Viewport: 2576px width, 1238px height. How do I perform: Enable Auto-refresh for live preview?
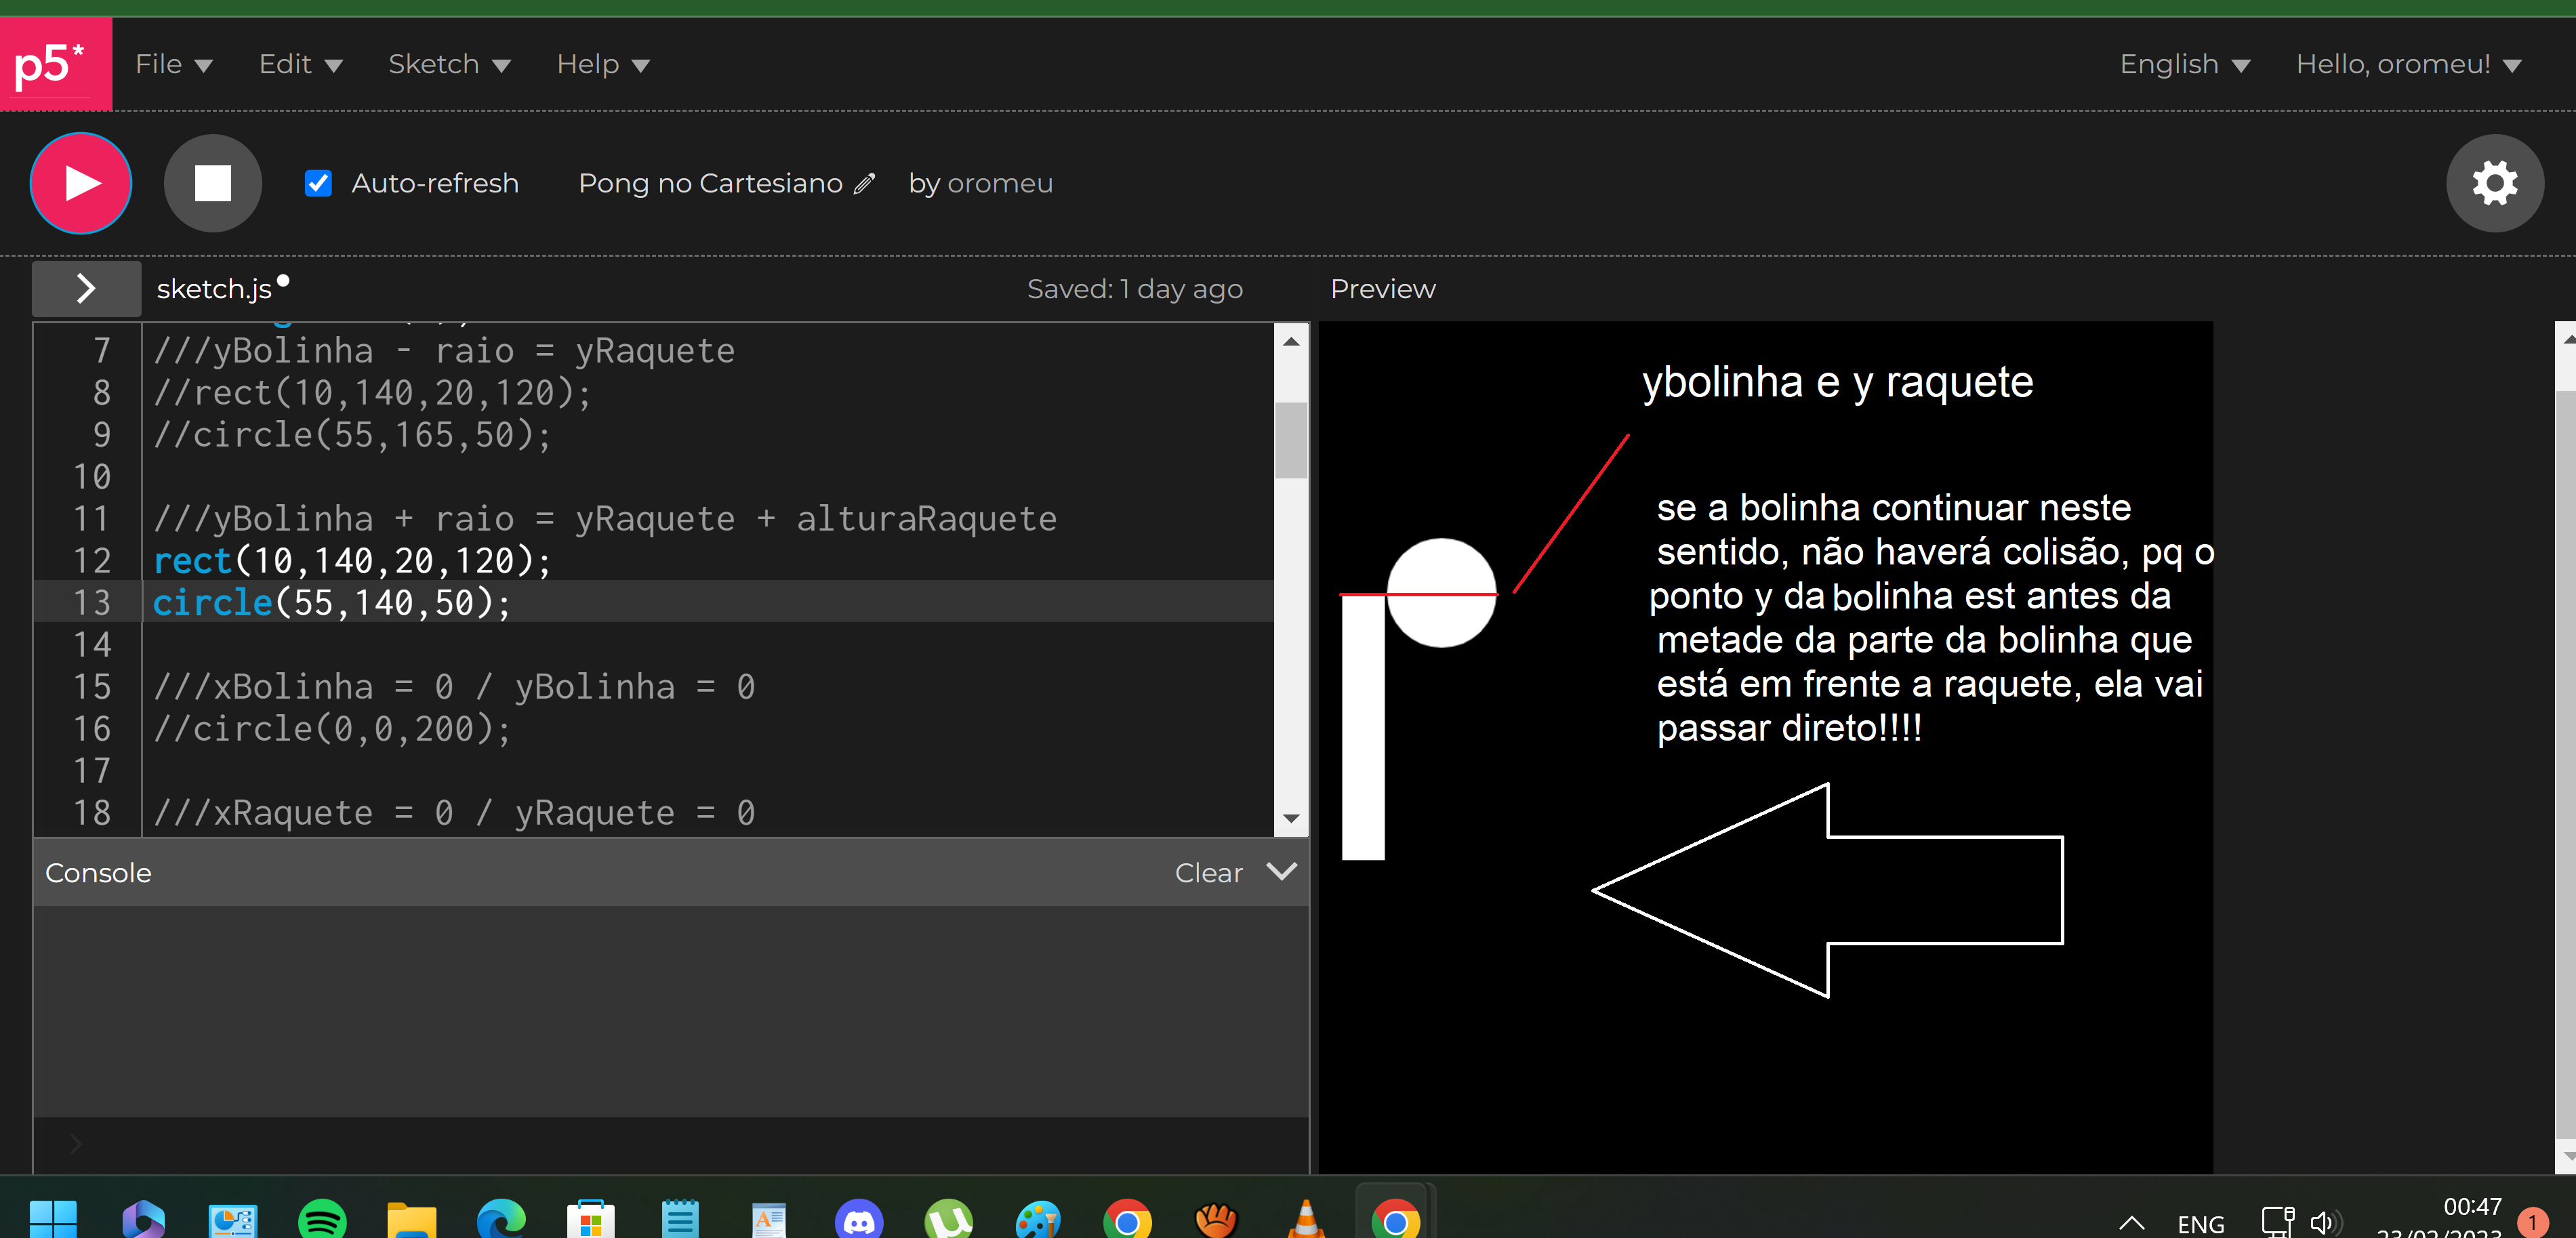point(321,182)
